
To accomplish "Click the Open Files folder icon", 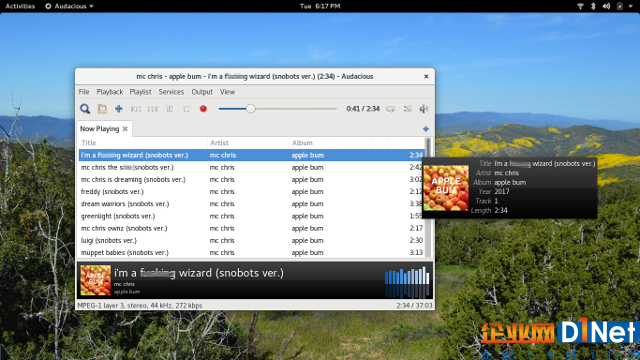I will click(102, 109).
